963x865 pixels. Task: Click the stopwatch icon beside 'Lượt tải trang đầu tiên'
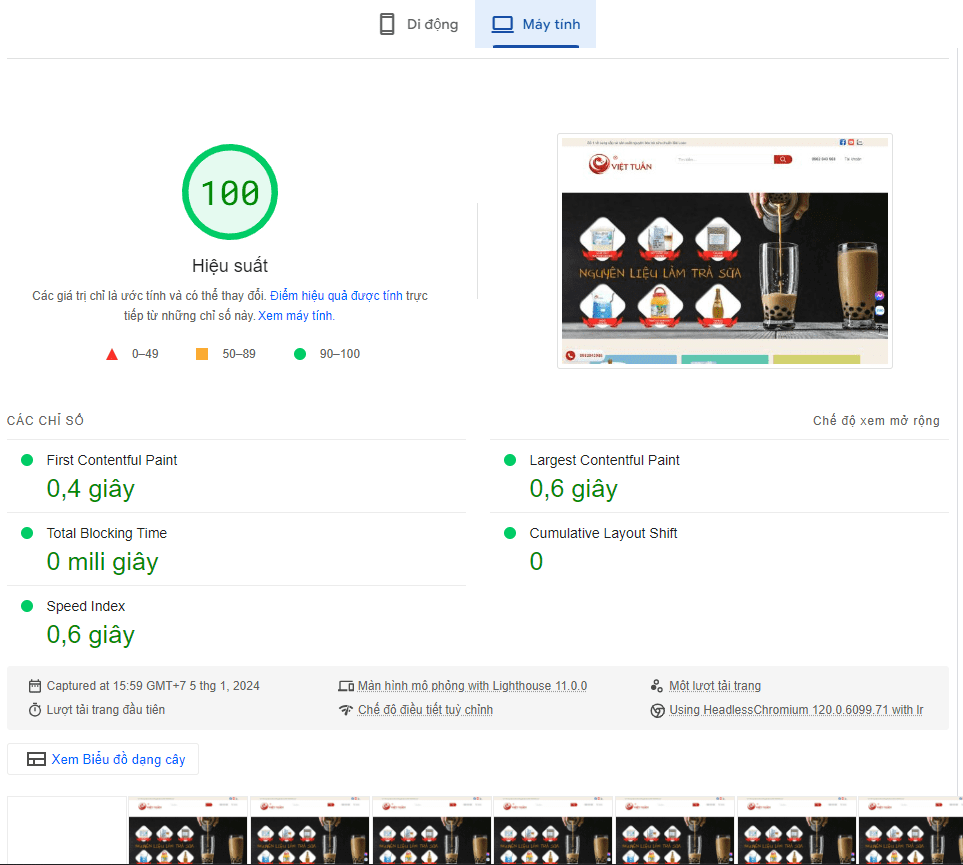tap(35, 710)
